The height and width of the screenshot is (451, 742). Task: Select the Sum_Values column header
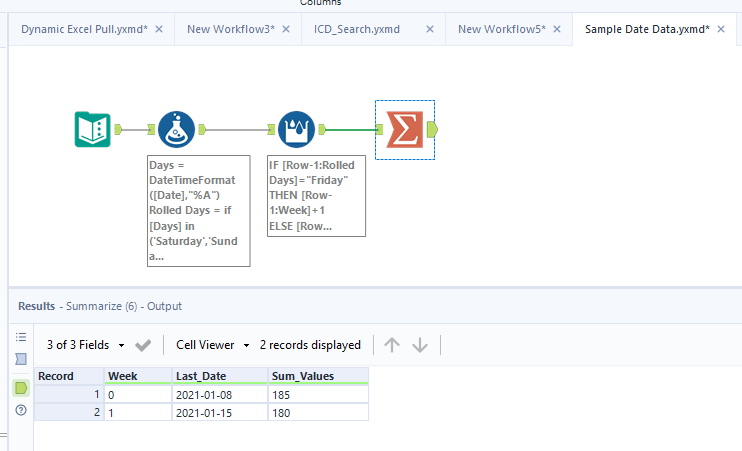(318, 376)
